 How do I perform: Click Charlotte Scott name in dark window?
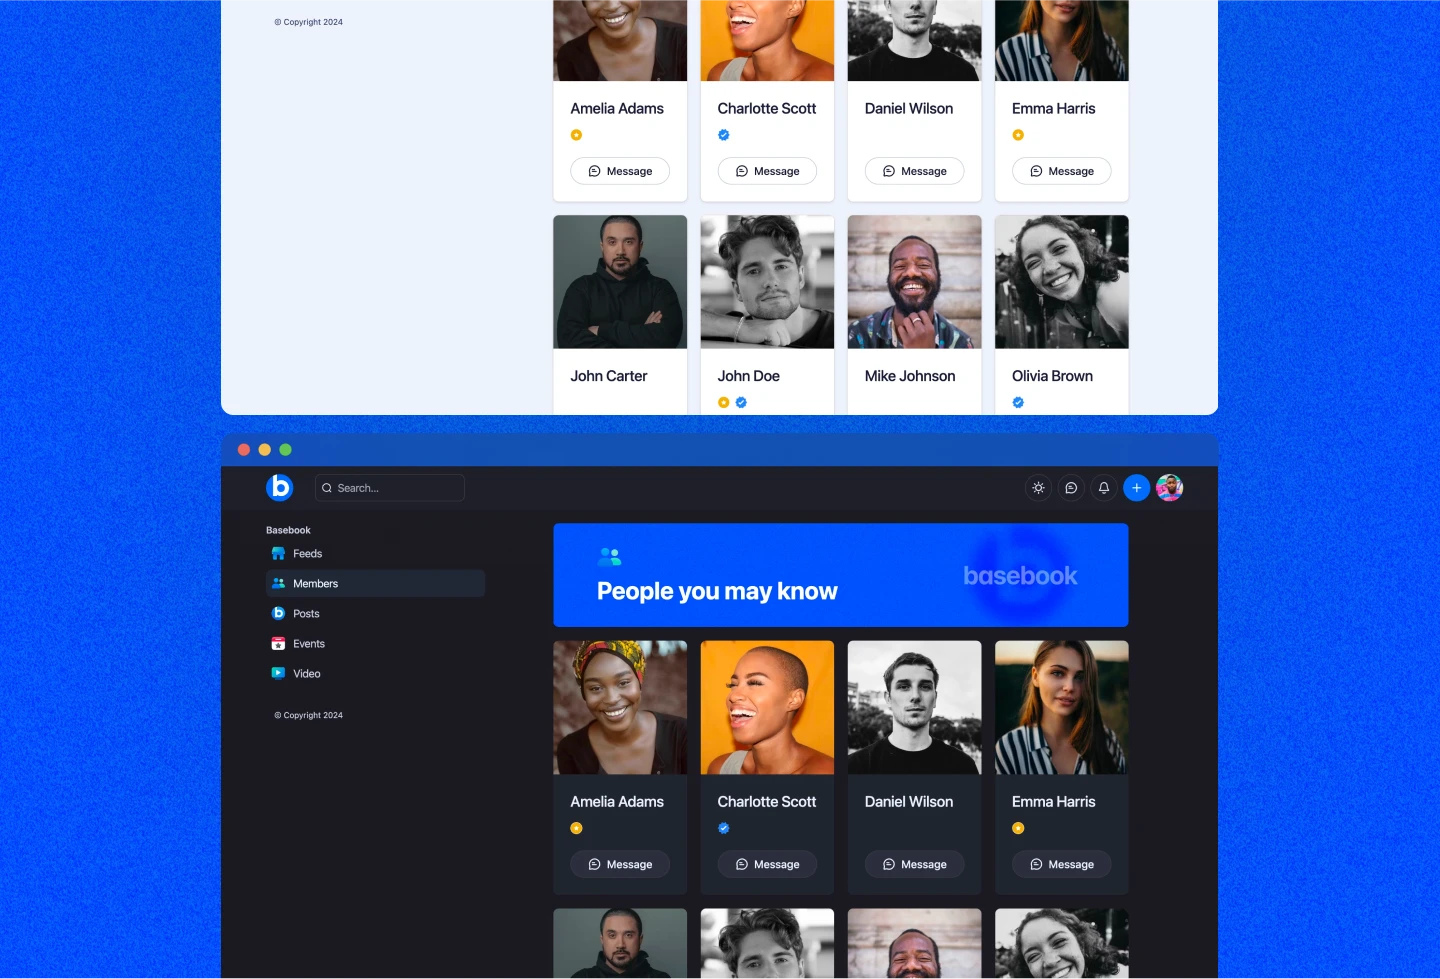[767, 802]
